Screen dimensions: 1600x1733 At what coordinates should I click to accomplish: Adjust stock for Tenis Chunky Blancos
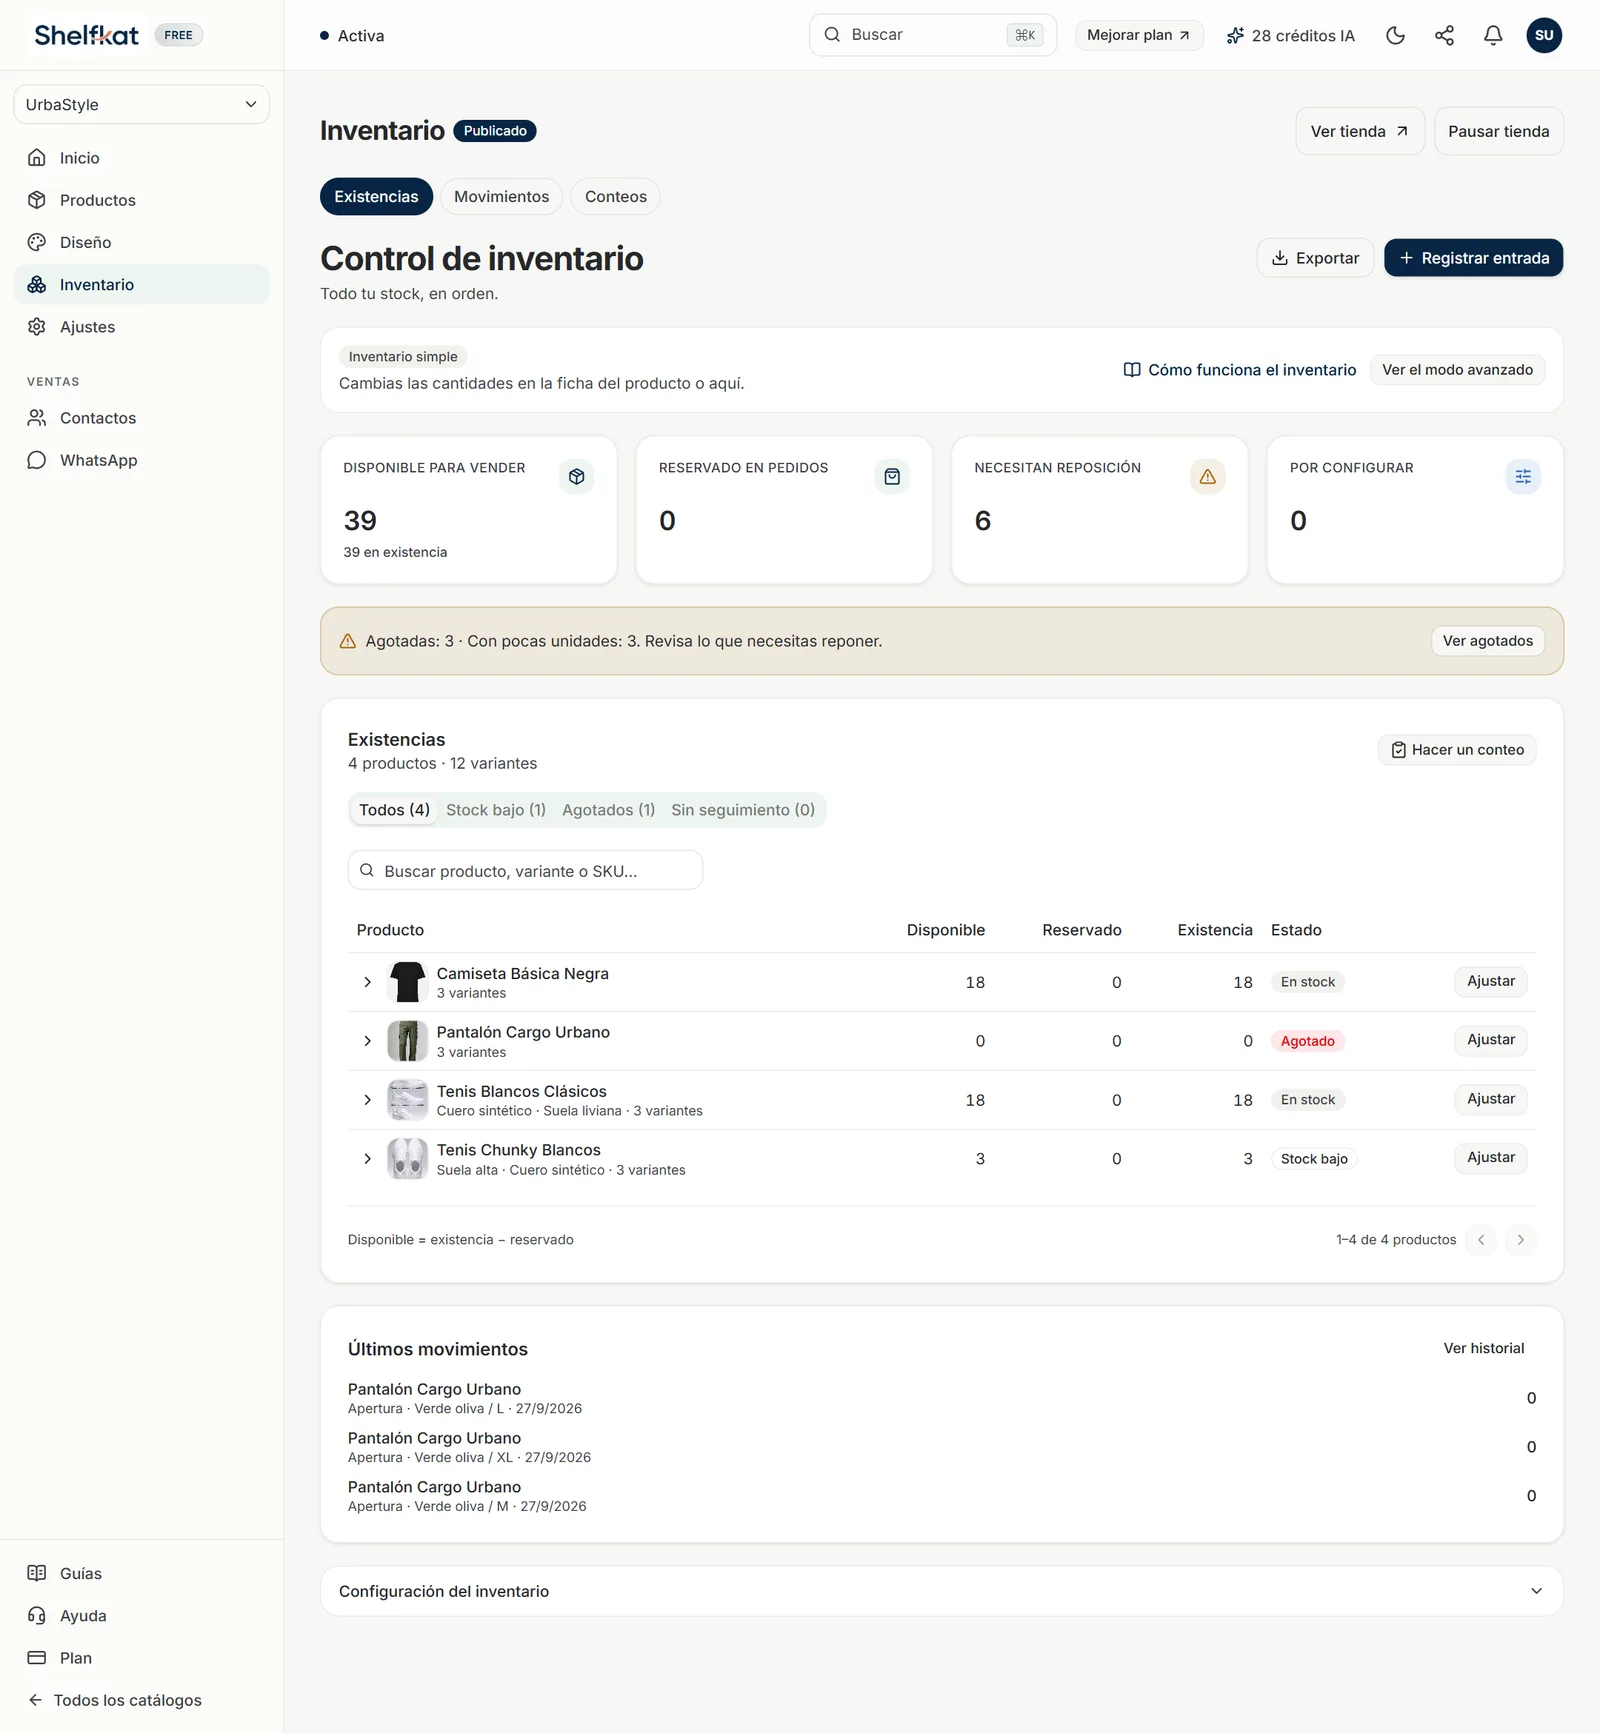(1490, 1158)
